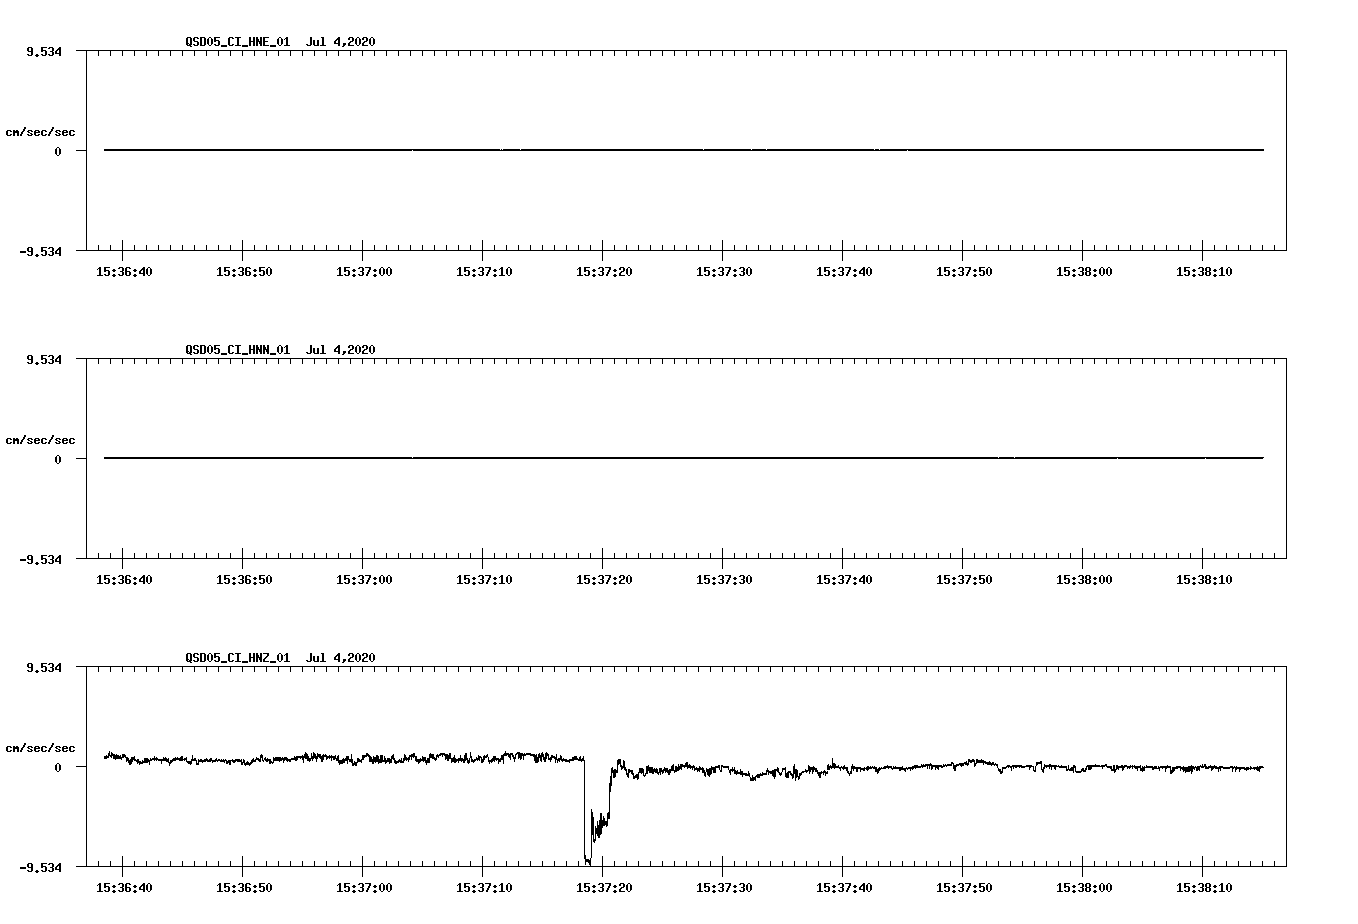The image size is (1358, 924).
Task: Click the 15:36:50 time label on HNE chart
Action: click(244, 272)
